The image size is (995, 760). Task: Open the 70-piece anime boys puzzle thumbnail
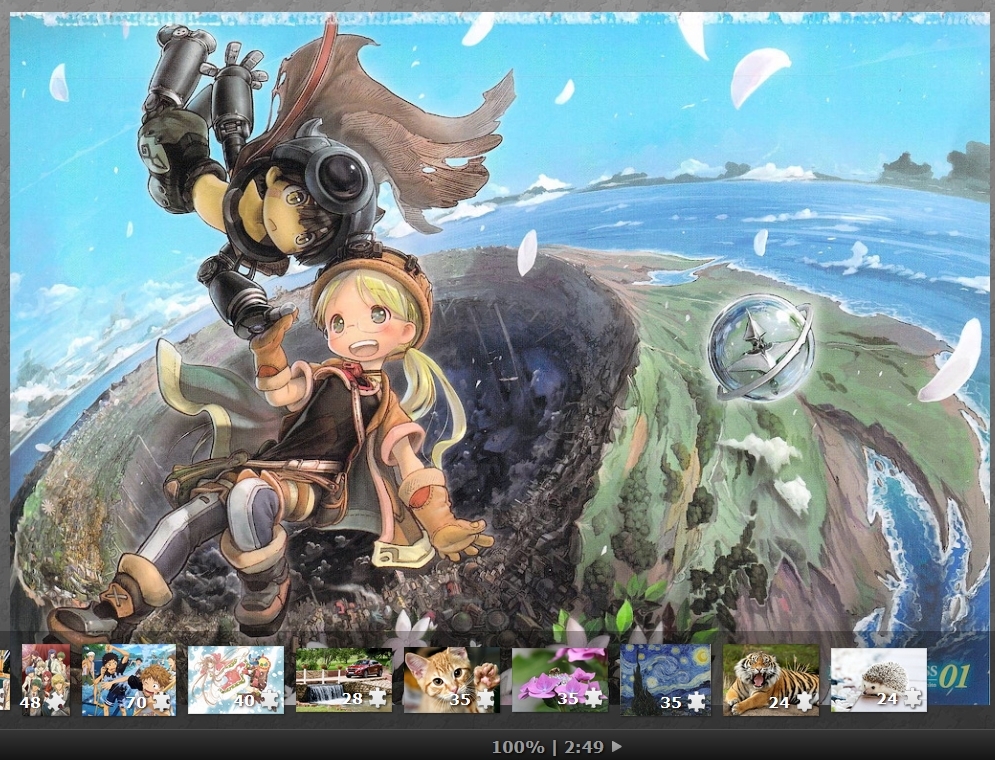(129, 679)
